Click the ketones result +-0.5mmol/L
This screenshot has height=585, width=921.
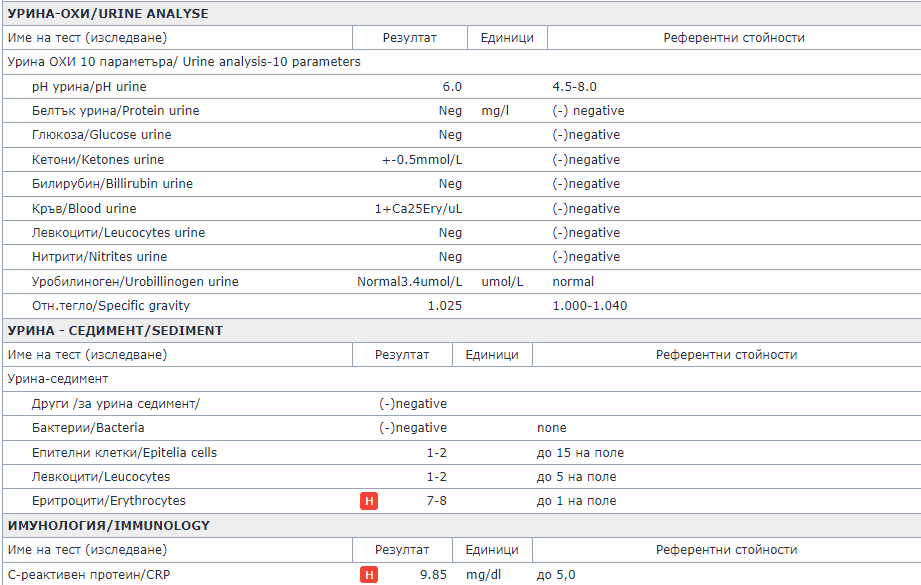[x=421, y=160]
